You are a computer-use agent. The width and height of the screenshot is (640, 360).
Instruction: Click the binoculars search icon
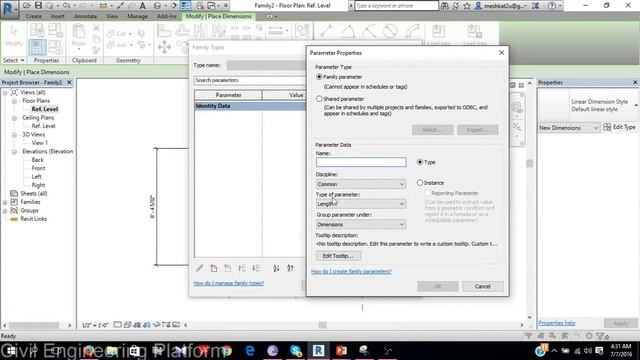tap(444, 6)
